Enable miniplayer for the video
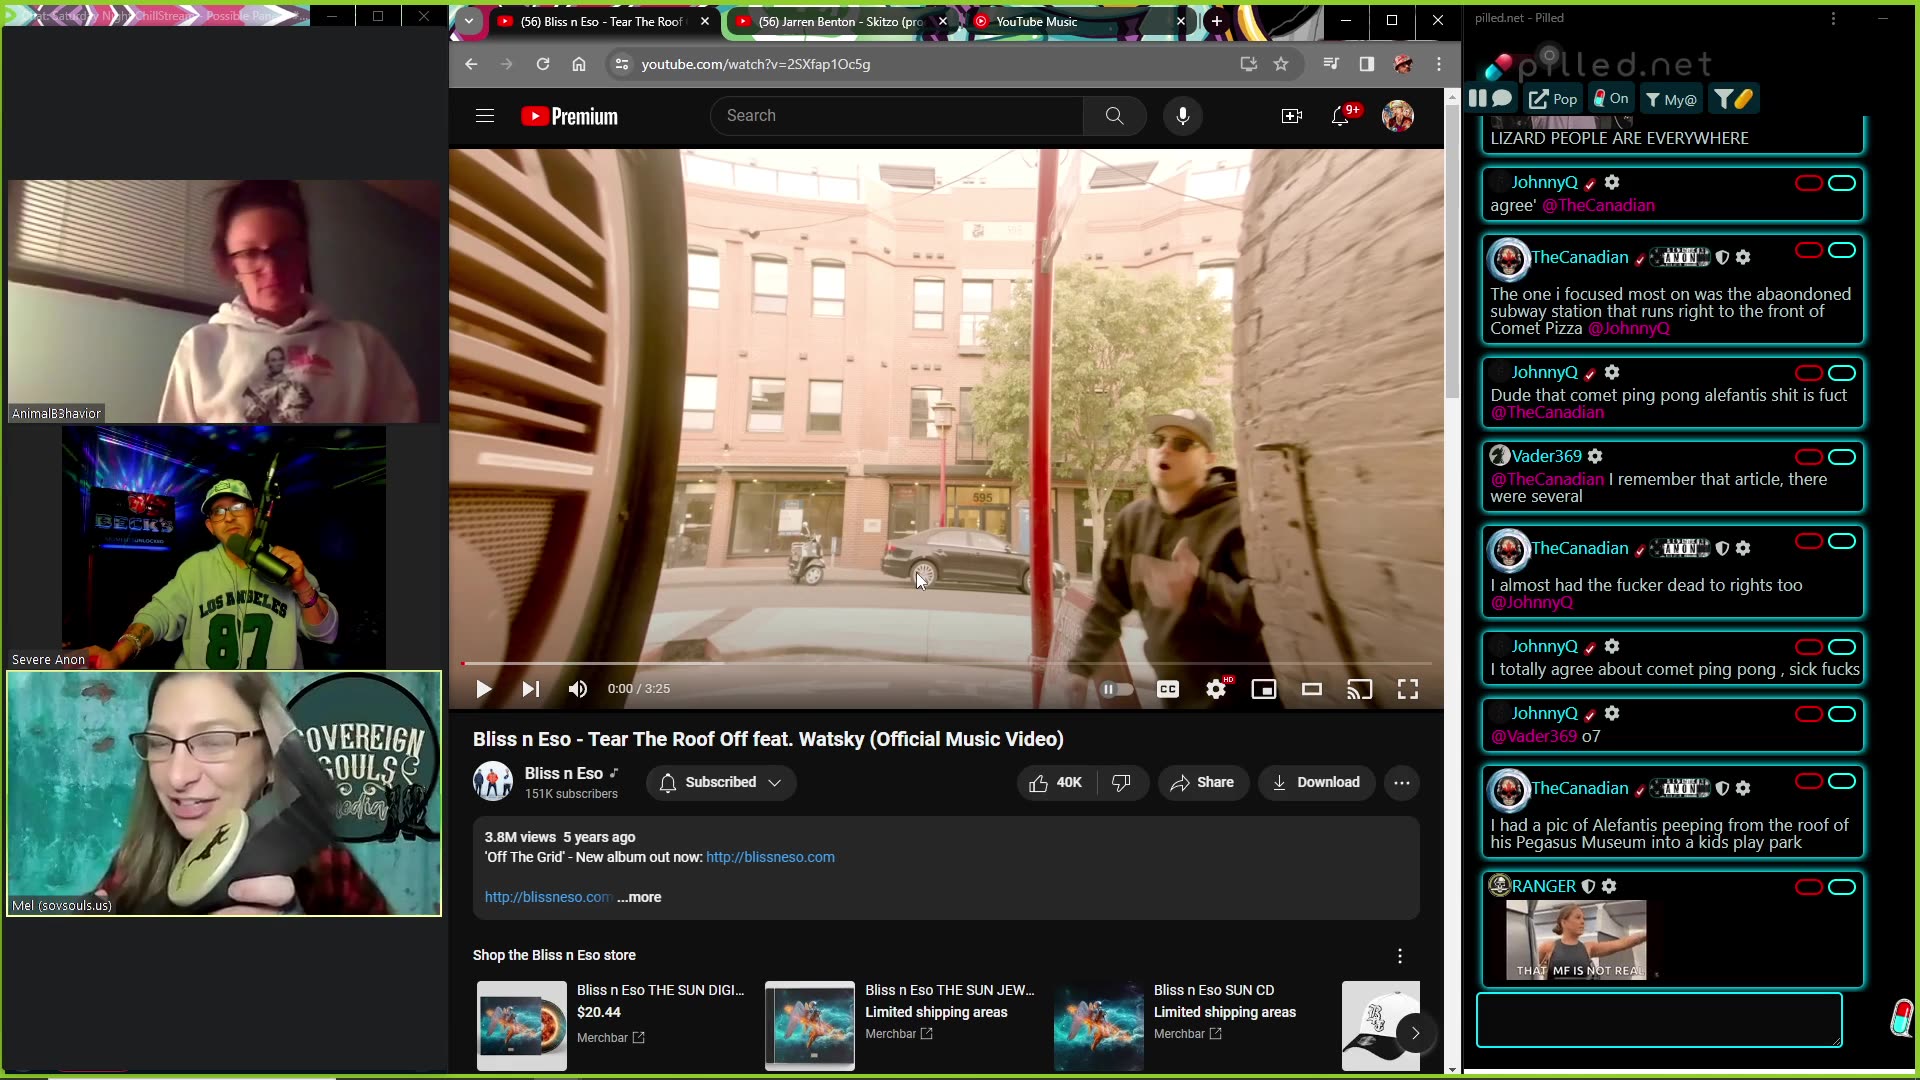Image resolution: width=1920 pixels, height=1080 pixels. coord(1263,689)
